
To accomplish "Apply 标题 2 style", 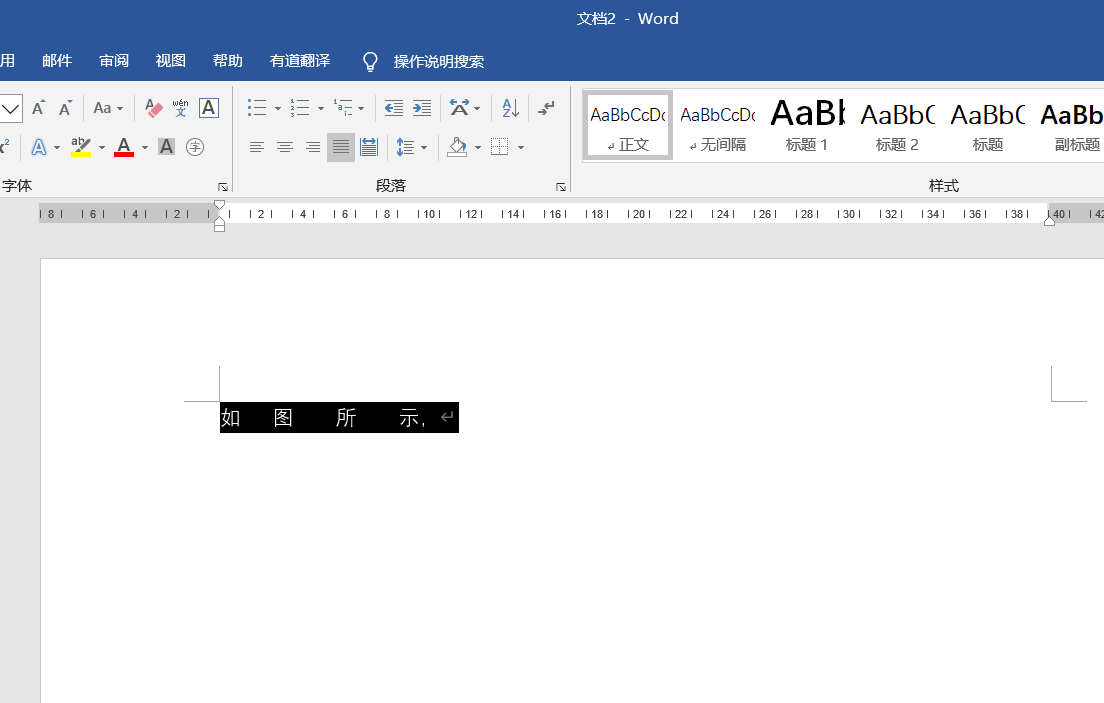I will click(897, 125).
